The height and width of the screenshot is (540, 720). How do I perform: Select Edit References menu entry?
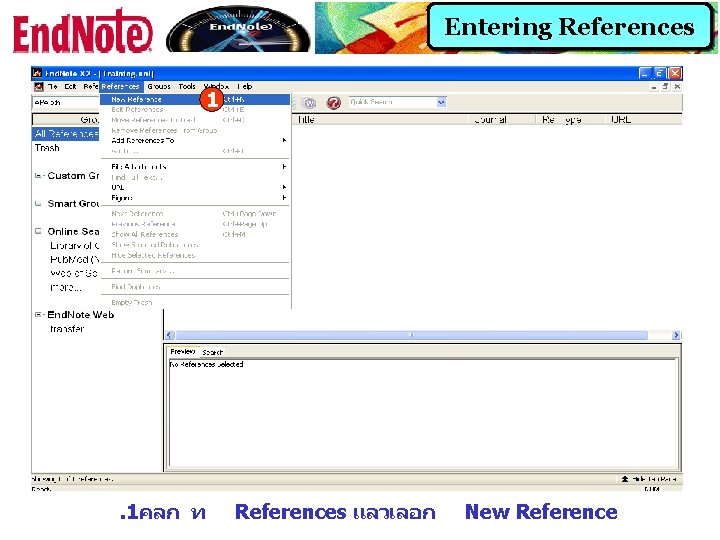(x=195, y=110)
